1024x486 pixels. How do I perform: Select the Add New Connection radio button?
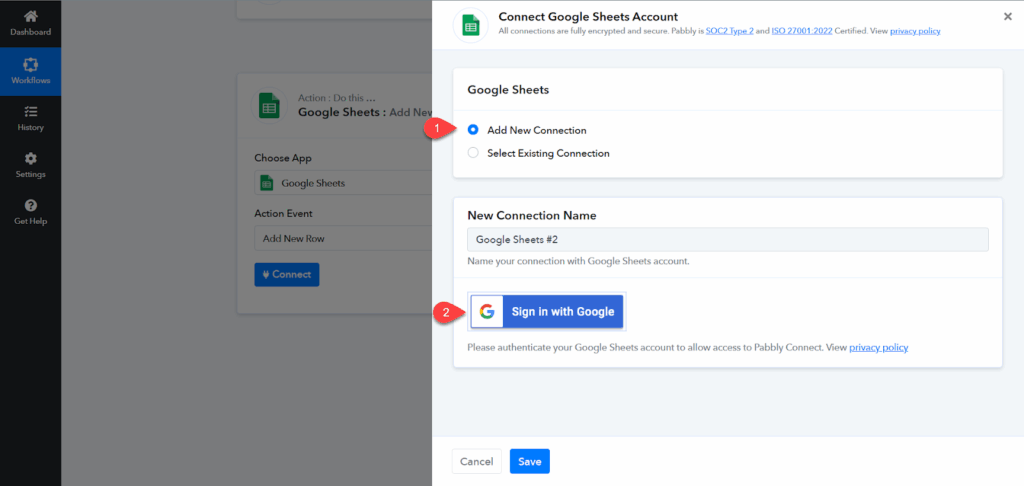[x=473, y=130]
